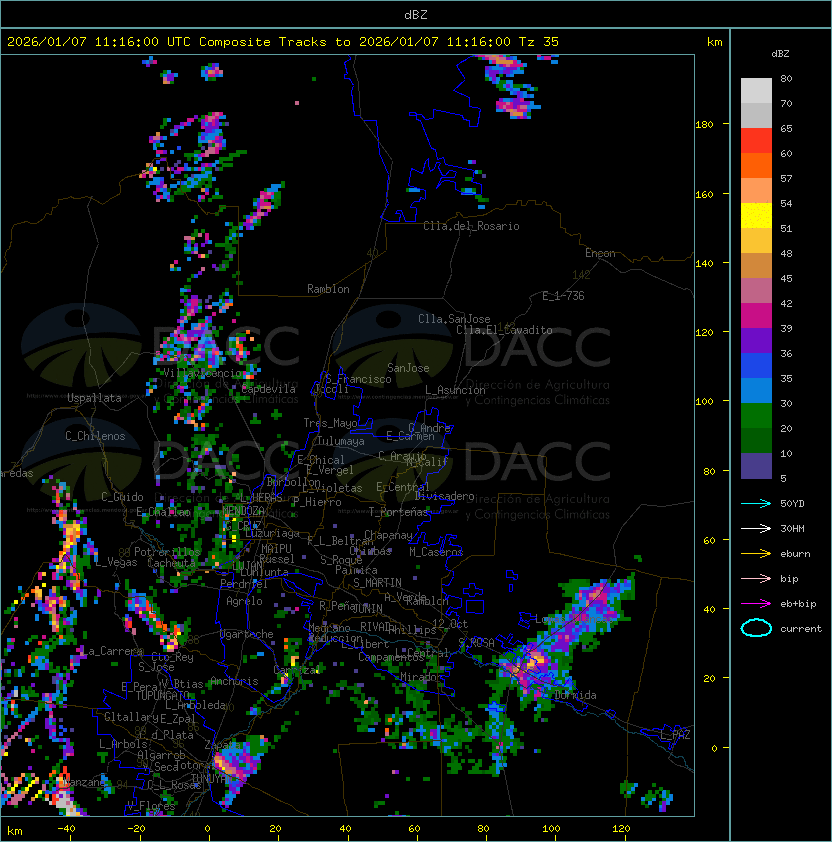This screenshot has height=842, width=832.
Task: Pick the red 65 dBZ swatch
Action: 756,141
